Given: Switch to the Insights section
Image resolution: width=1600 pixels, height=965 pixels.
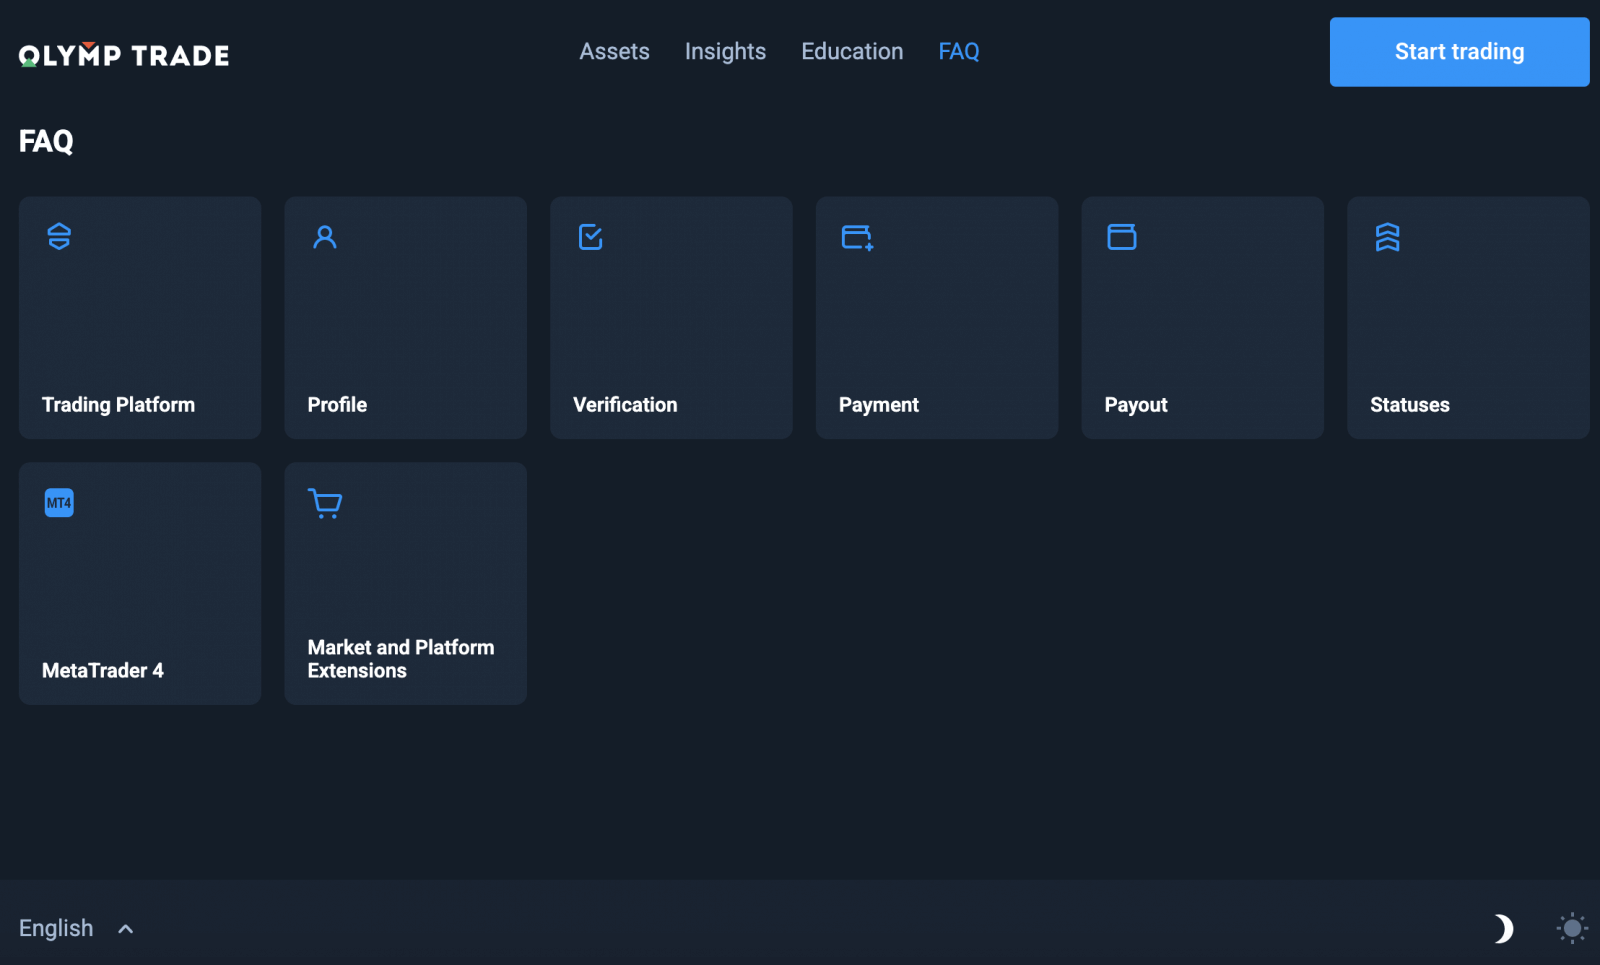Looking at the screenshot, I should (725, 51).
